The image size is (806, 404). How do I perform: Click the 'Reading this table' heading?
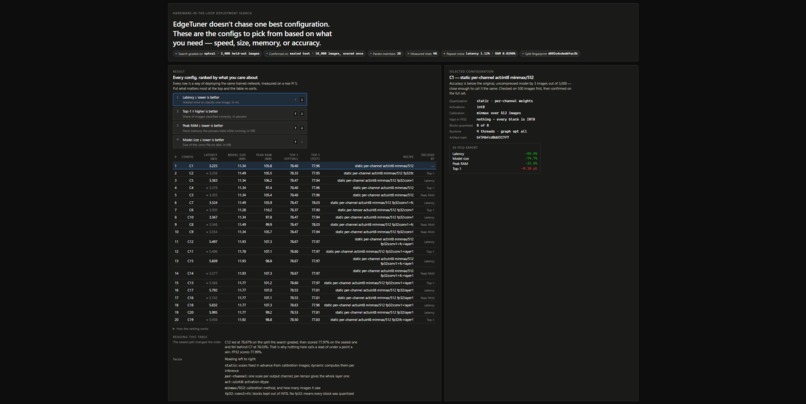(190, 337)
